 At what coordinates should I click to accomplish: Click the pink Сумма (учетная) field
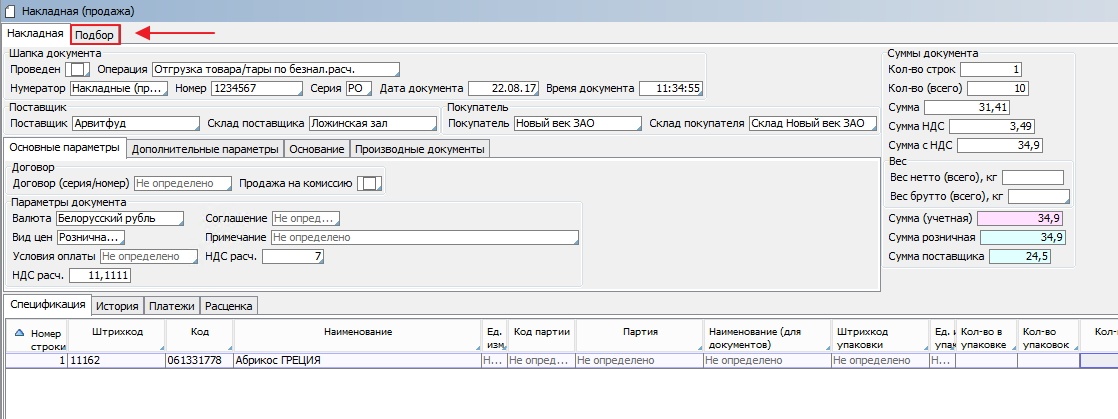1020,218
